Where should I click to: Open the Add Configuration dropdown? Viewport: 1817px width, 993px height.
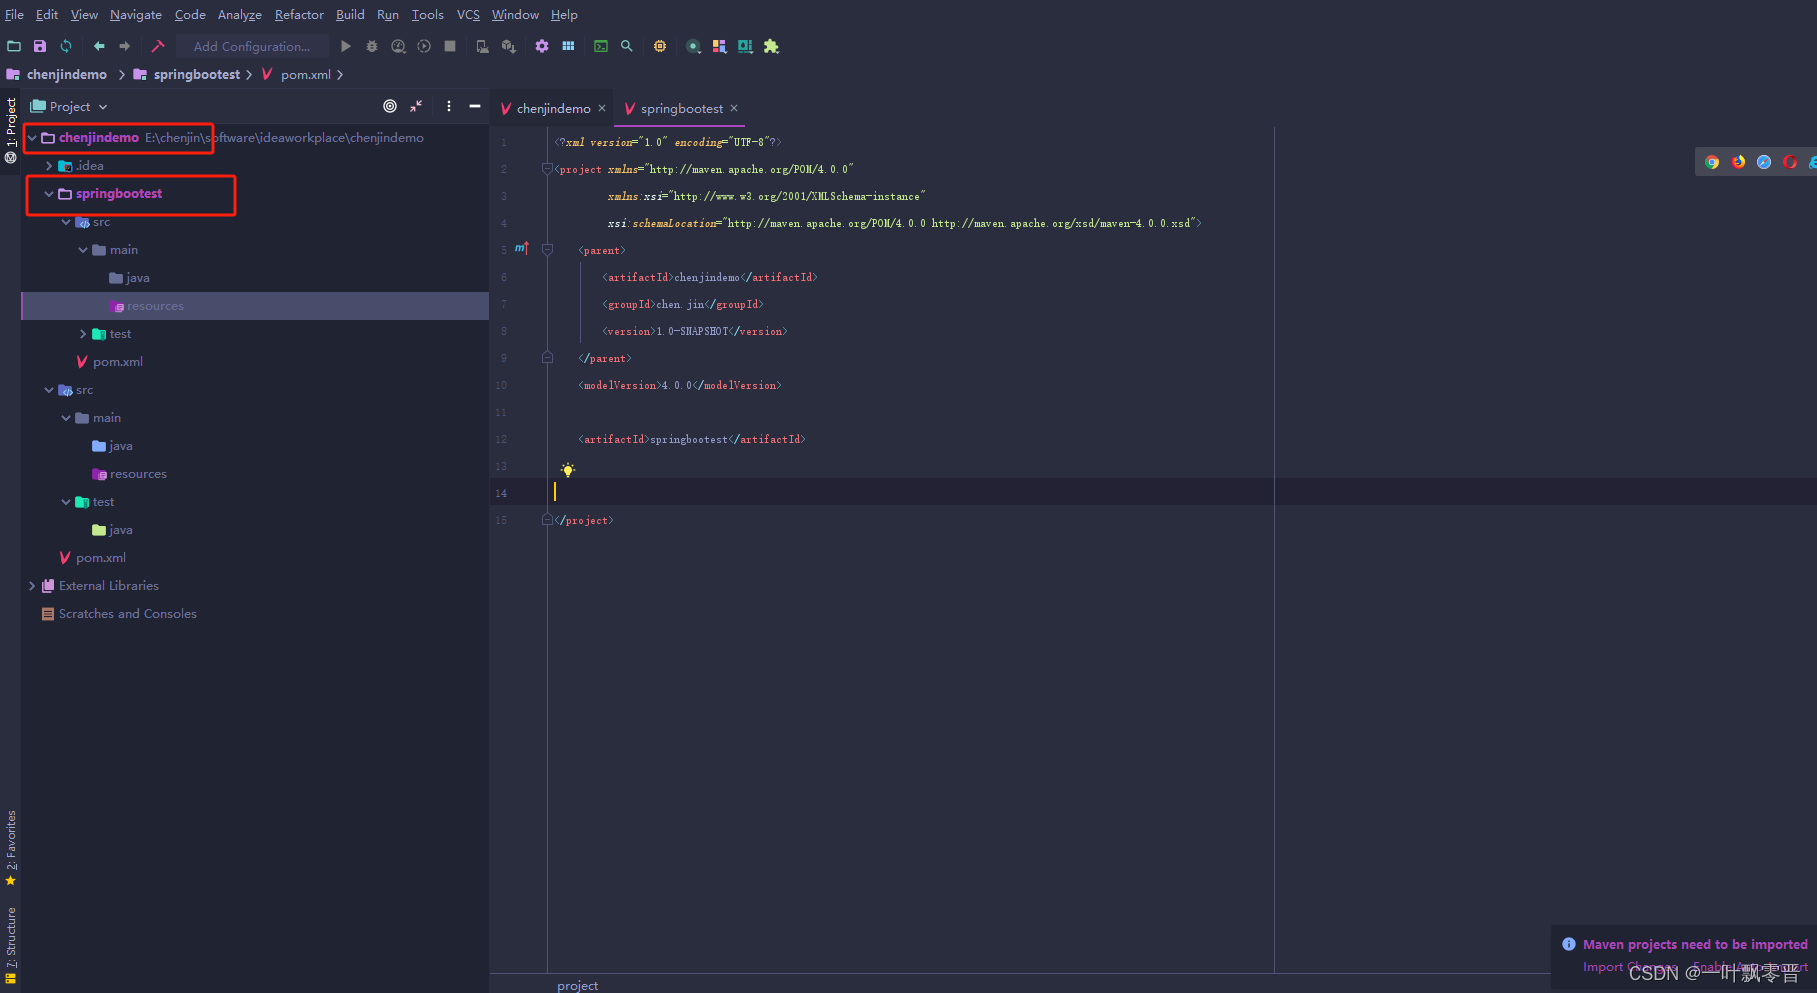pyautogui.click(x=252, y=46)
